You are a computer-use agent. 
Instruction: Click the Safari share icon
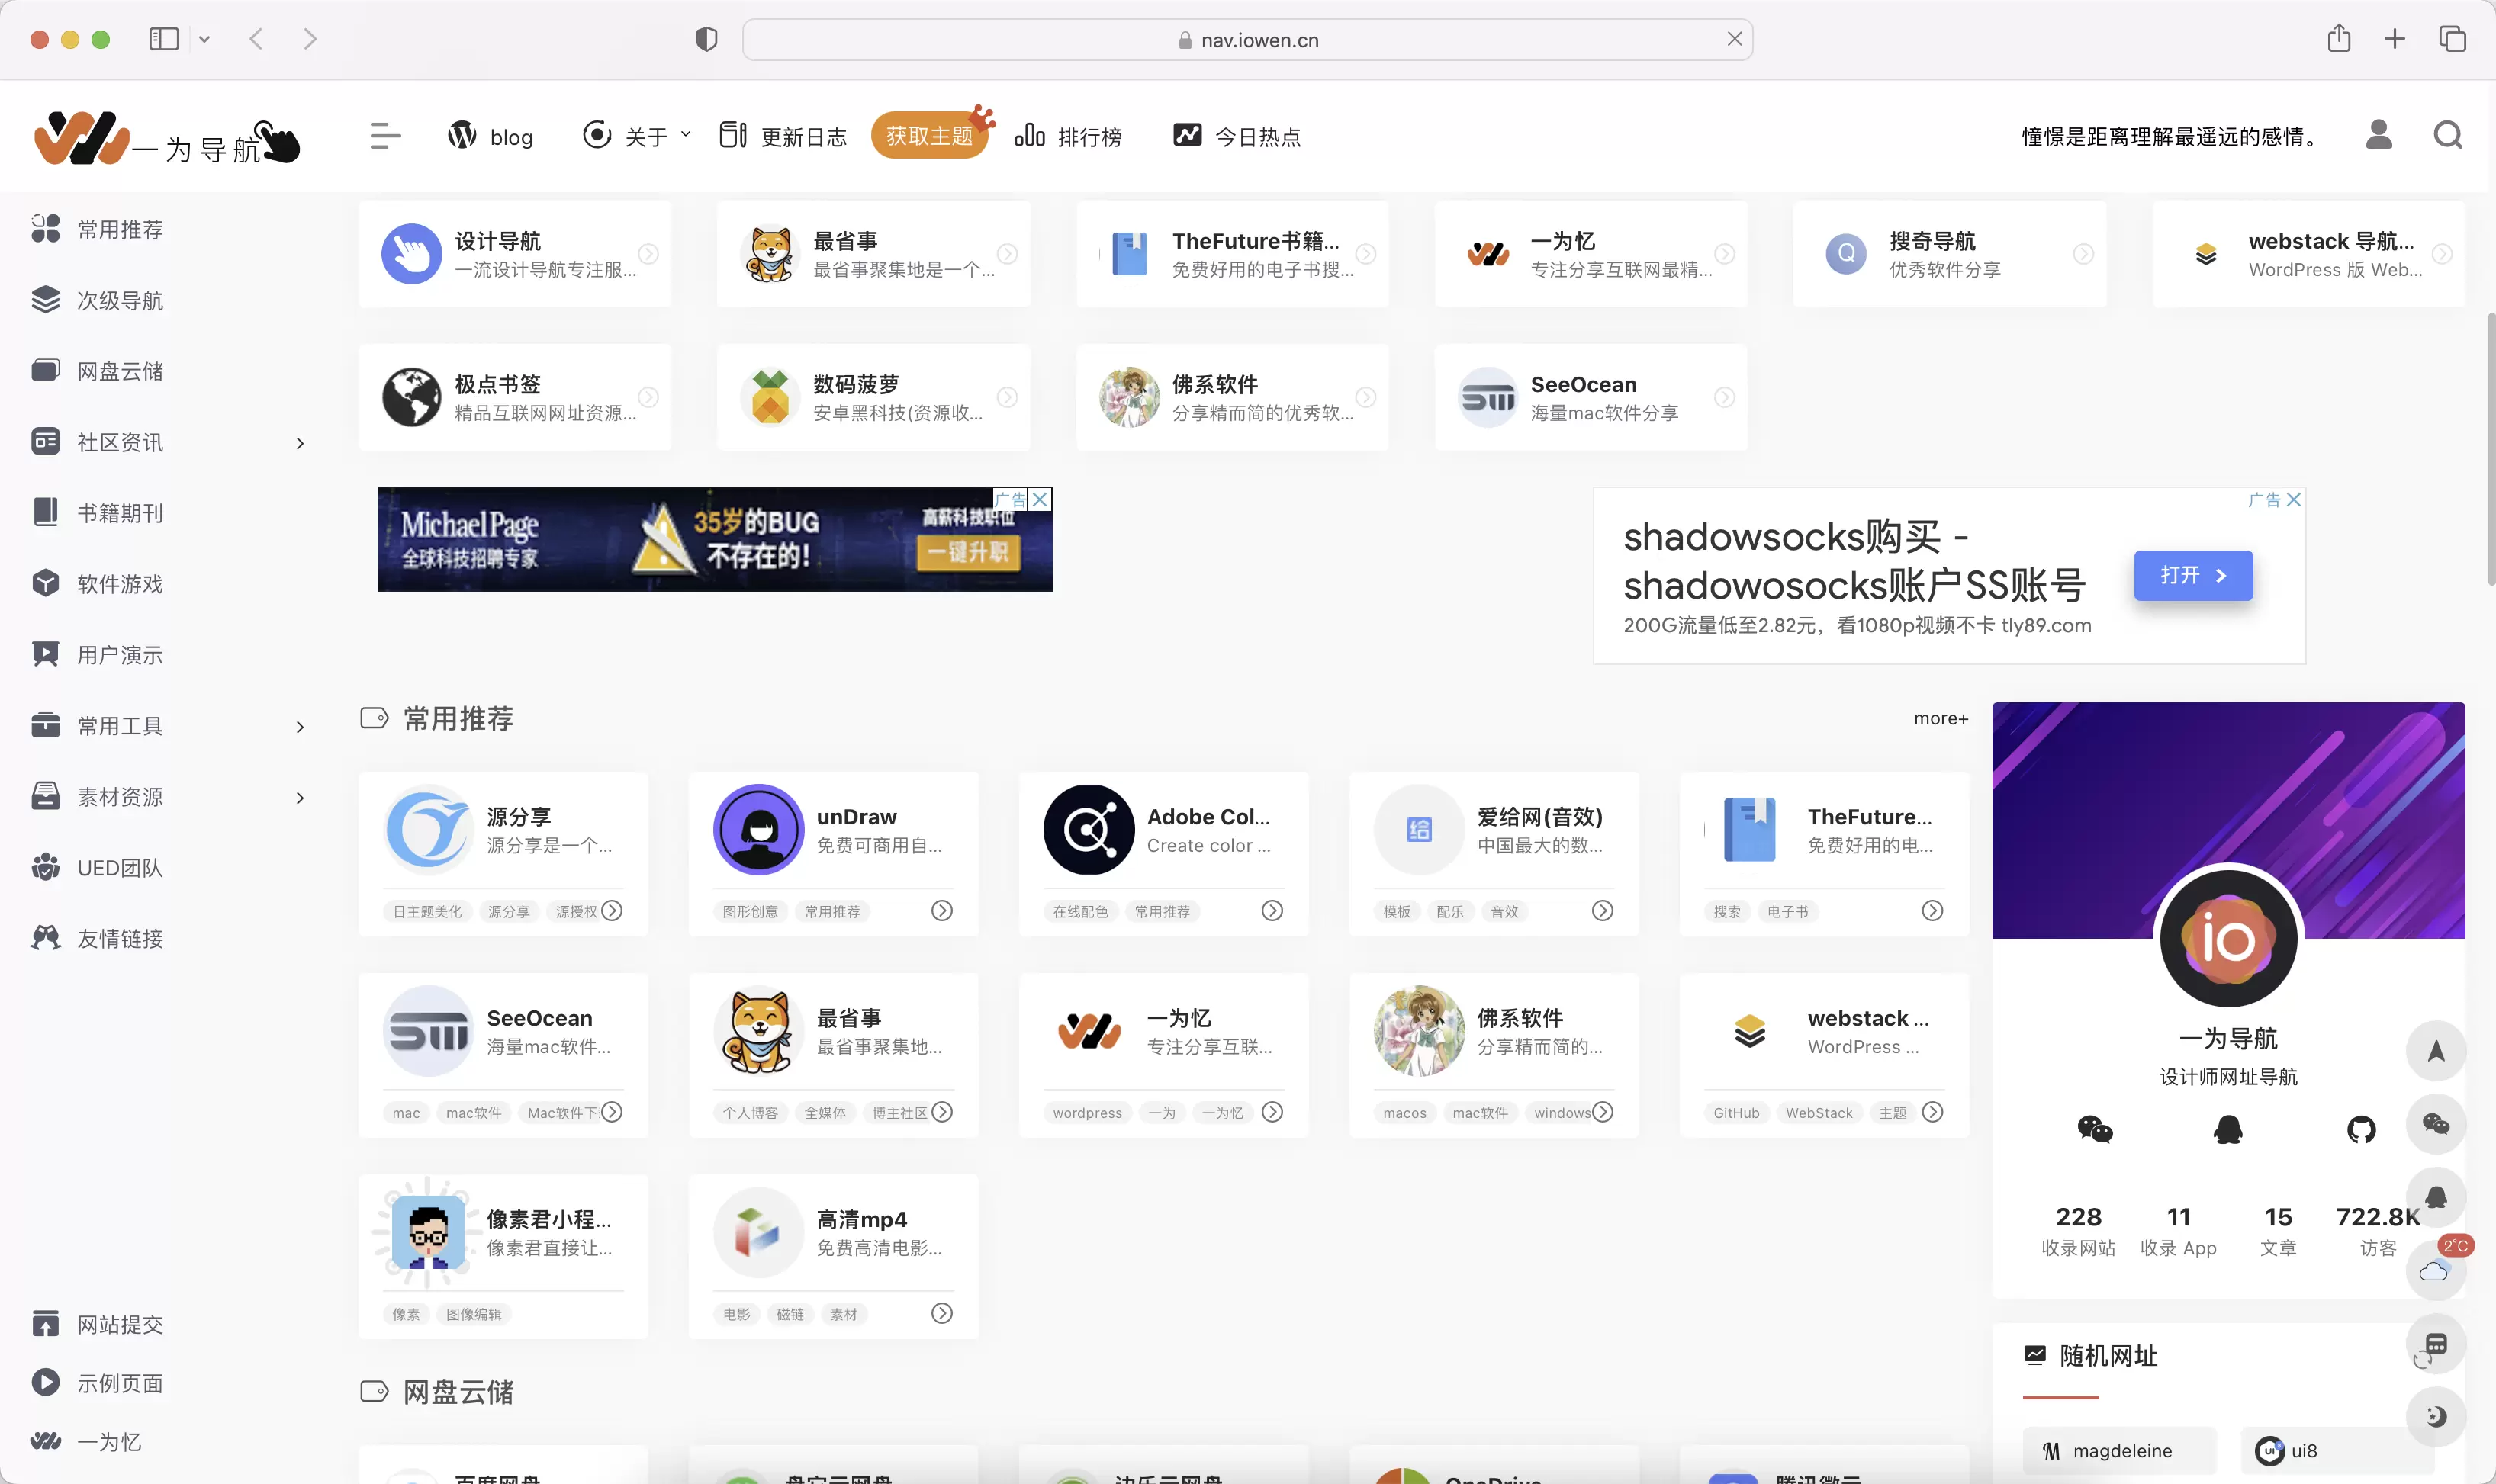2338,38
